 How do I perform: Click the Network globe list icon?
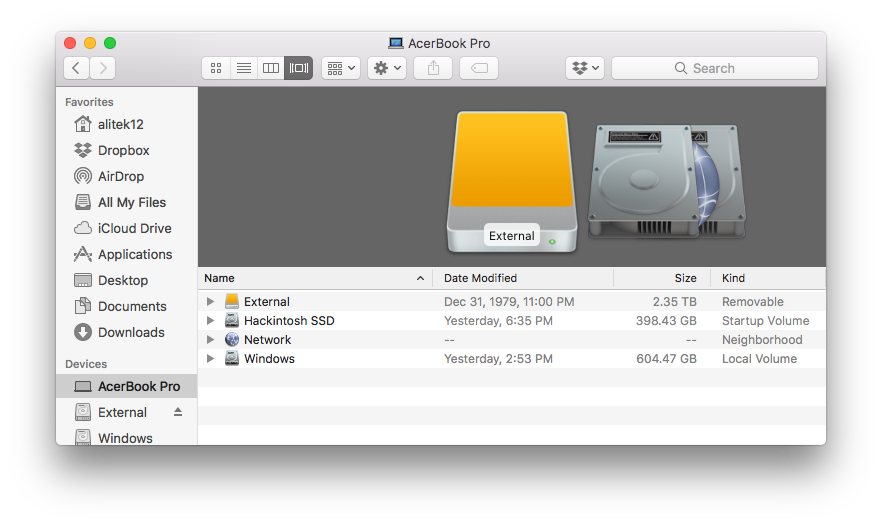[x=232, y=339]
